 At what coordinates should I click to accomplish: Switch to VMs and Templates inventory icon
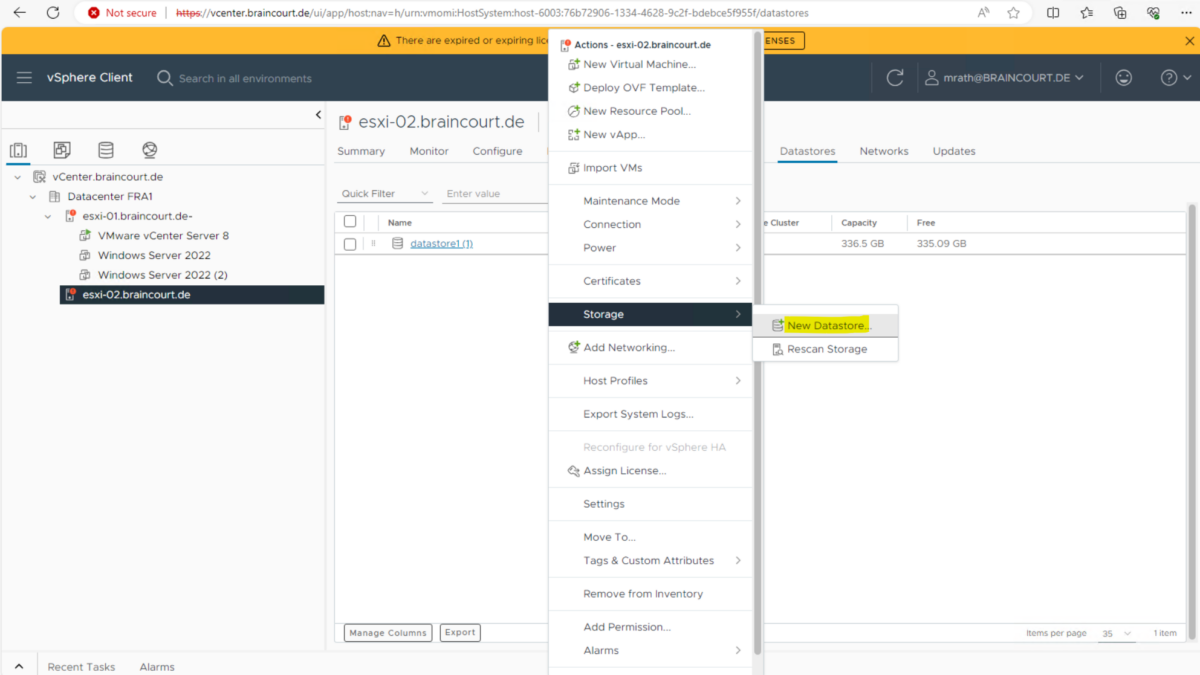(x=62, y=150)
